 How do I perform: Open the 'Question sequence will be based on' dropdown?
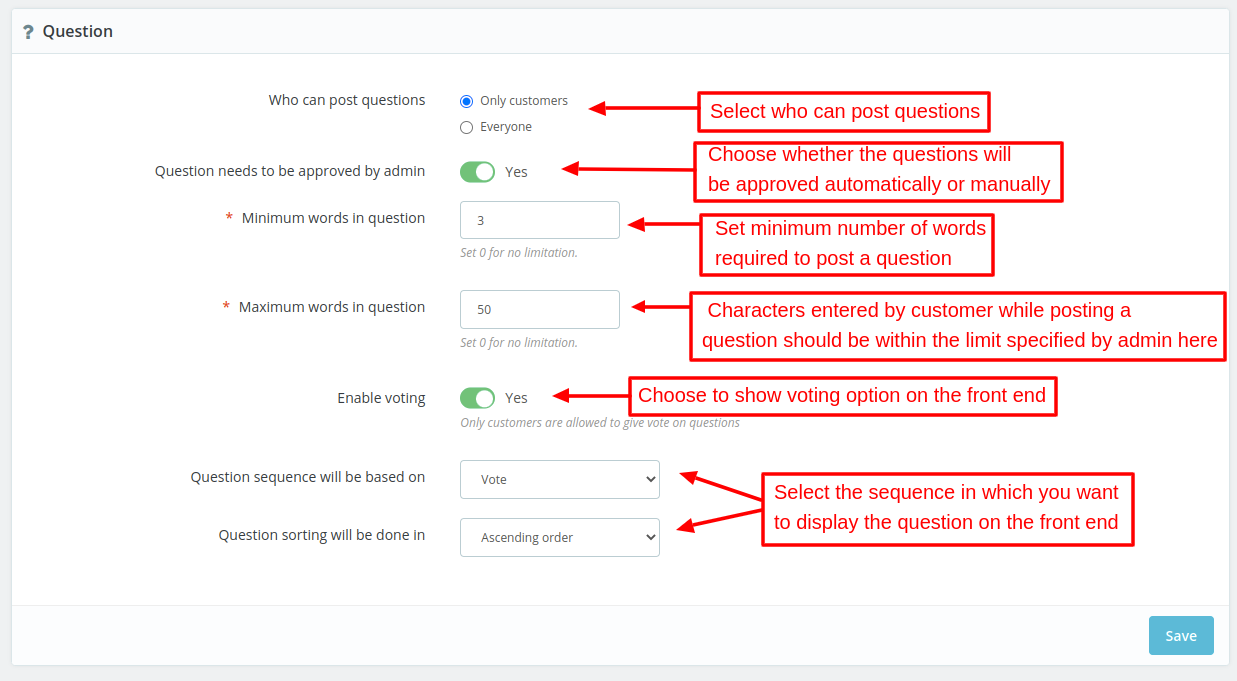[559, 479]
